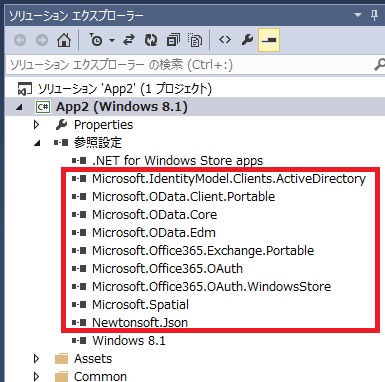Image resolution: width=385 pixels, height=382 pixels.
Task: Click the Home icon in toolbar
Action: 64,40
